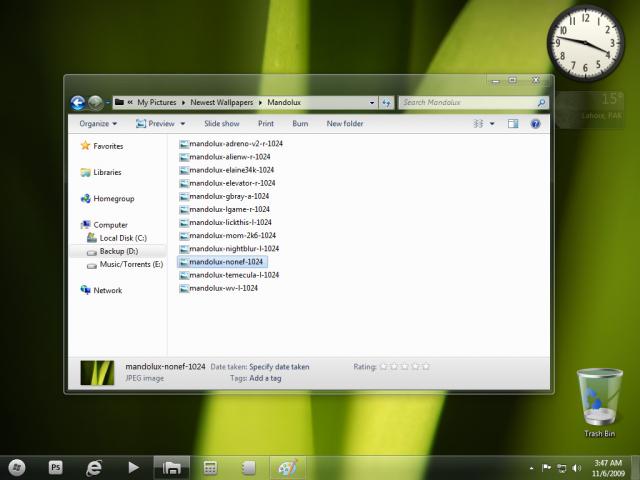
Task: Set the rating to one star
Action: 383,367
